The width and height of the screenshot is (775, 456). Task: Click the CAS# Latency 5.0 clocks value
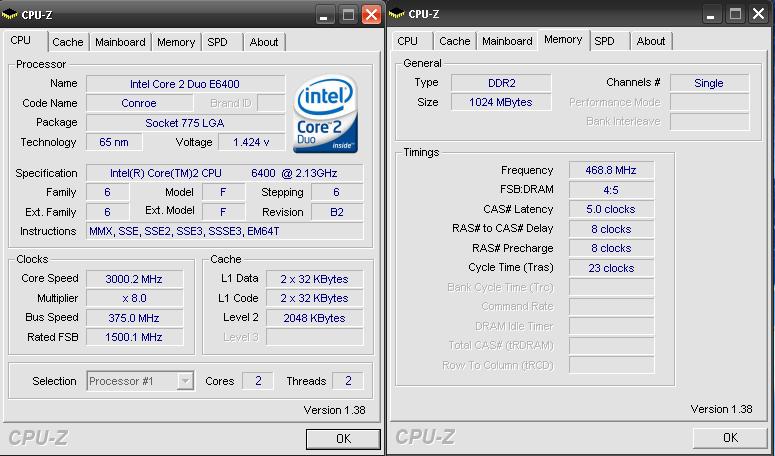pyautogui.click(x=611, y=209)
